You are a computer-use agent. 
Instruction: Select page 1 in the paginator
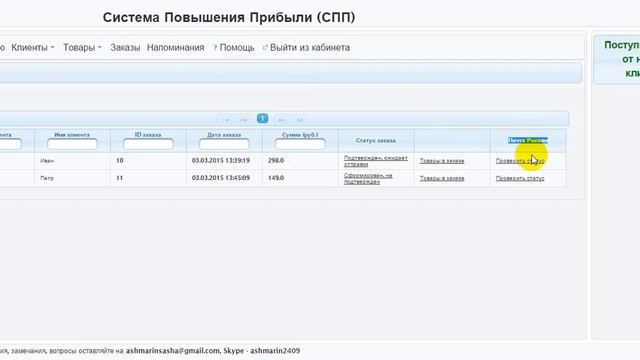coord(262,119)
